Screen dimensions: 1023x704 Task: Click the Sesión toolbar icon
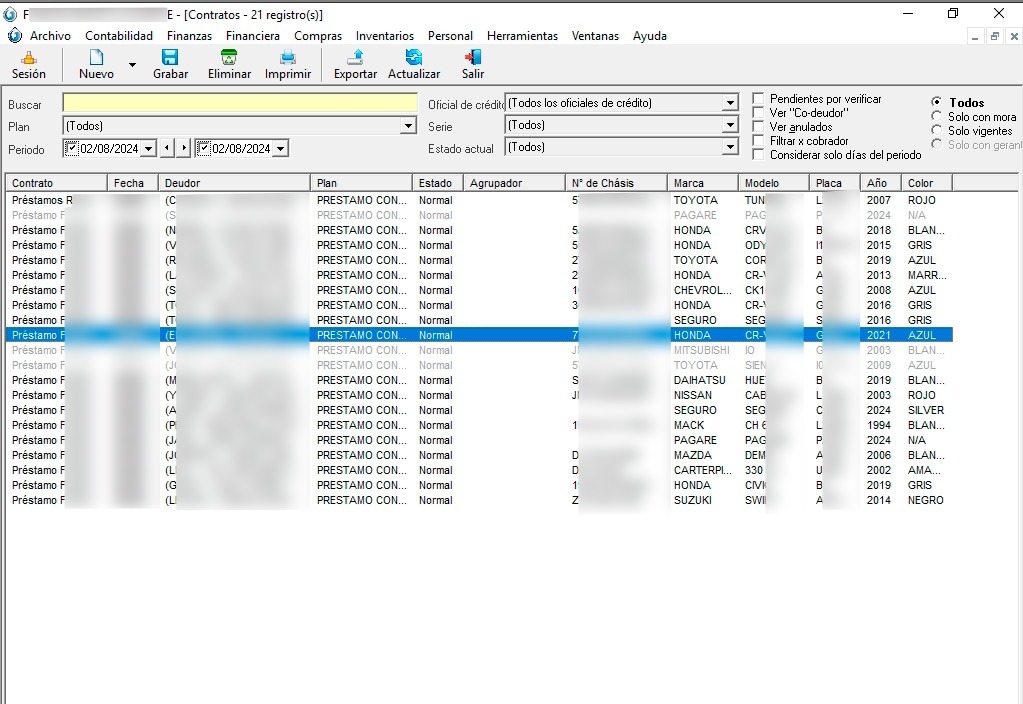pos(28,58)
